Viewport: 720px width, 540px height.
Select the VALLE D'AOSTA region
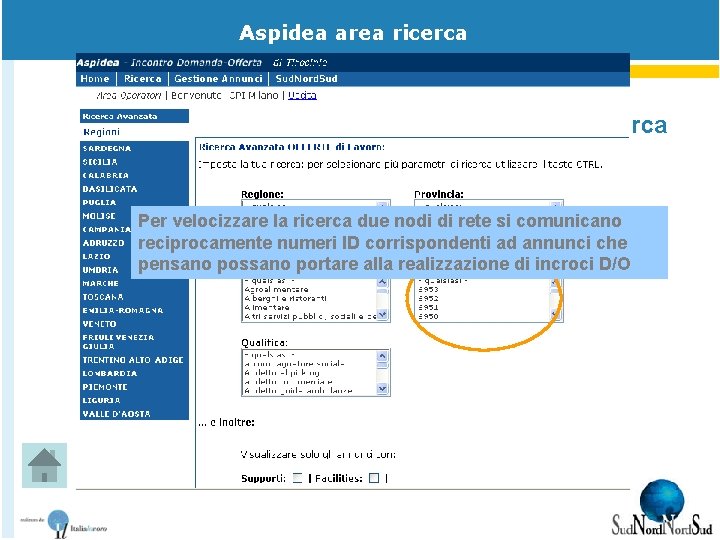[x=116, y=414]
